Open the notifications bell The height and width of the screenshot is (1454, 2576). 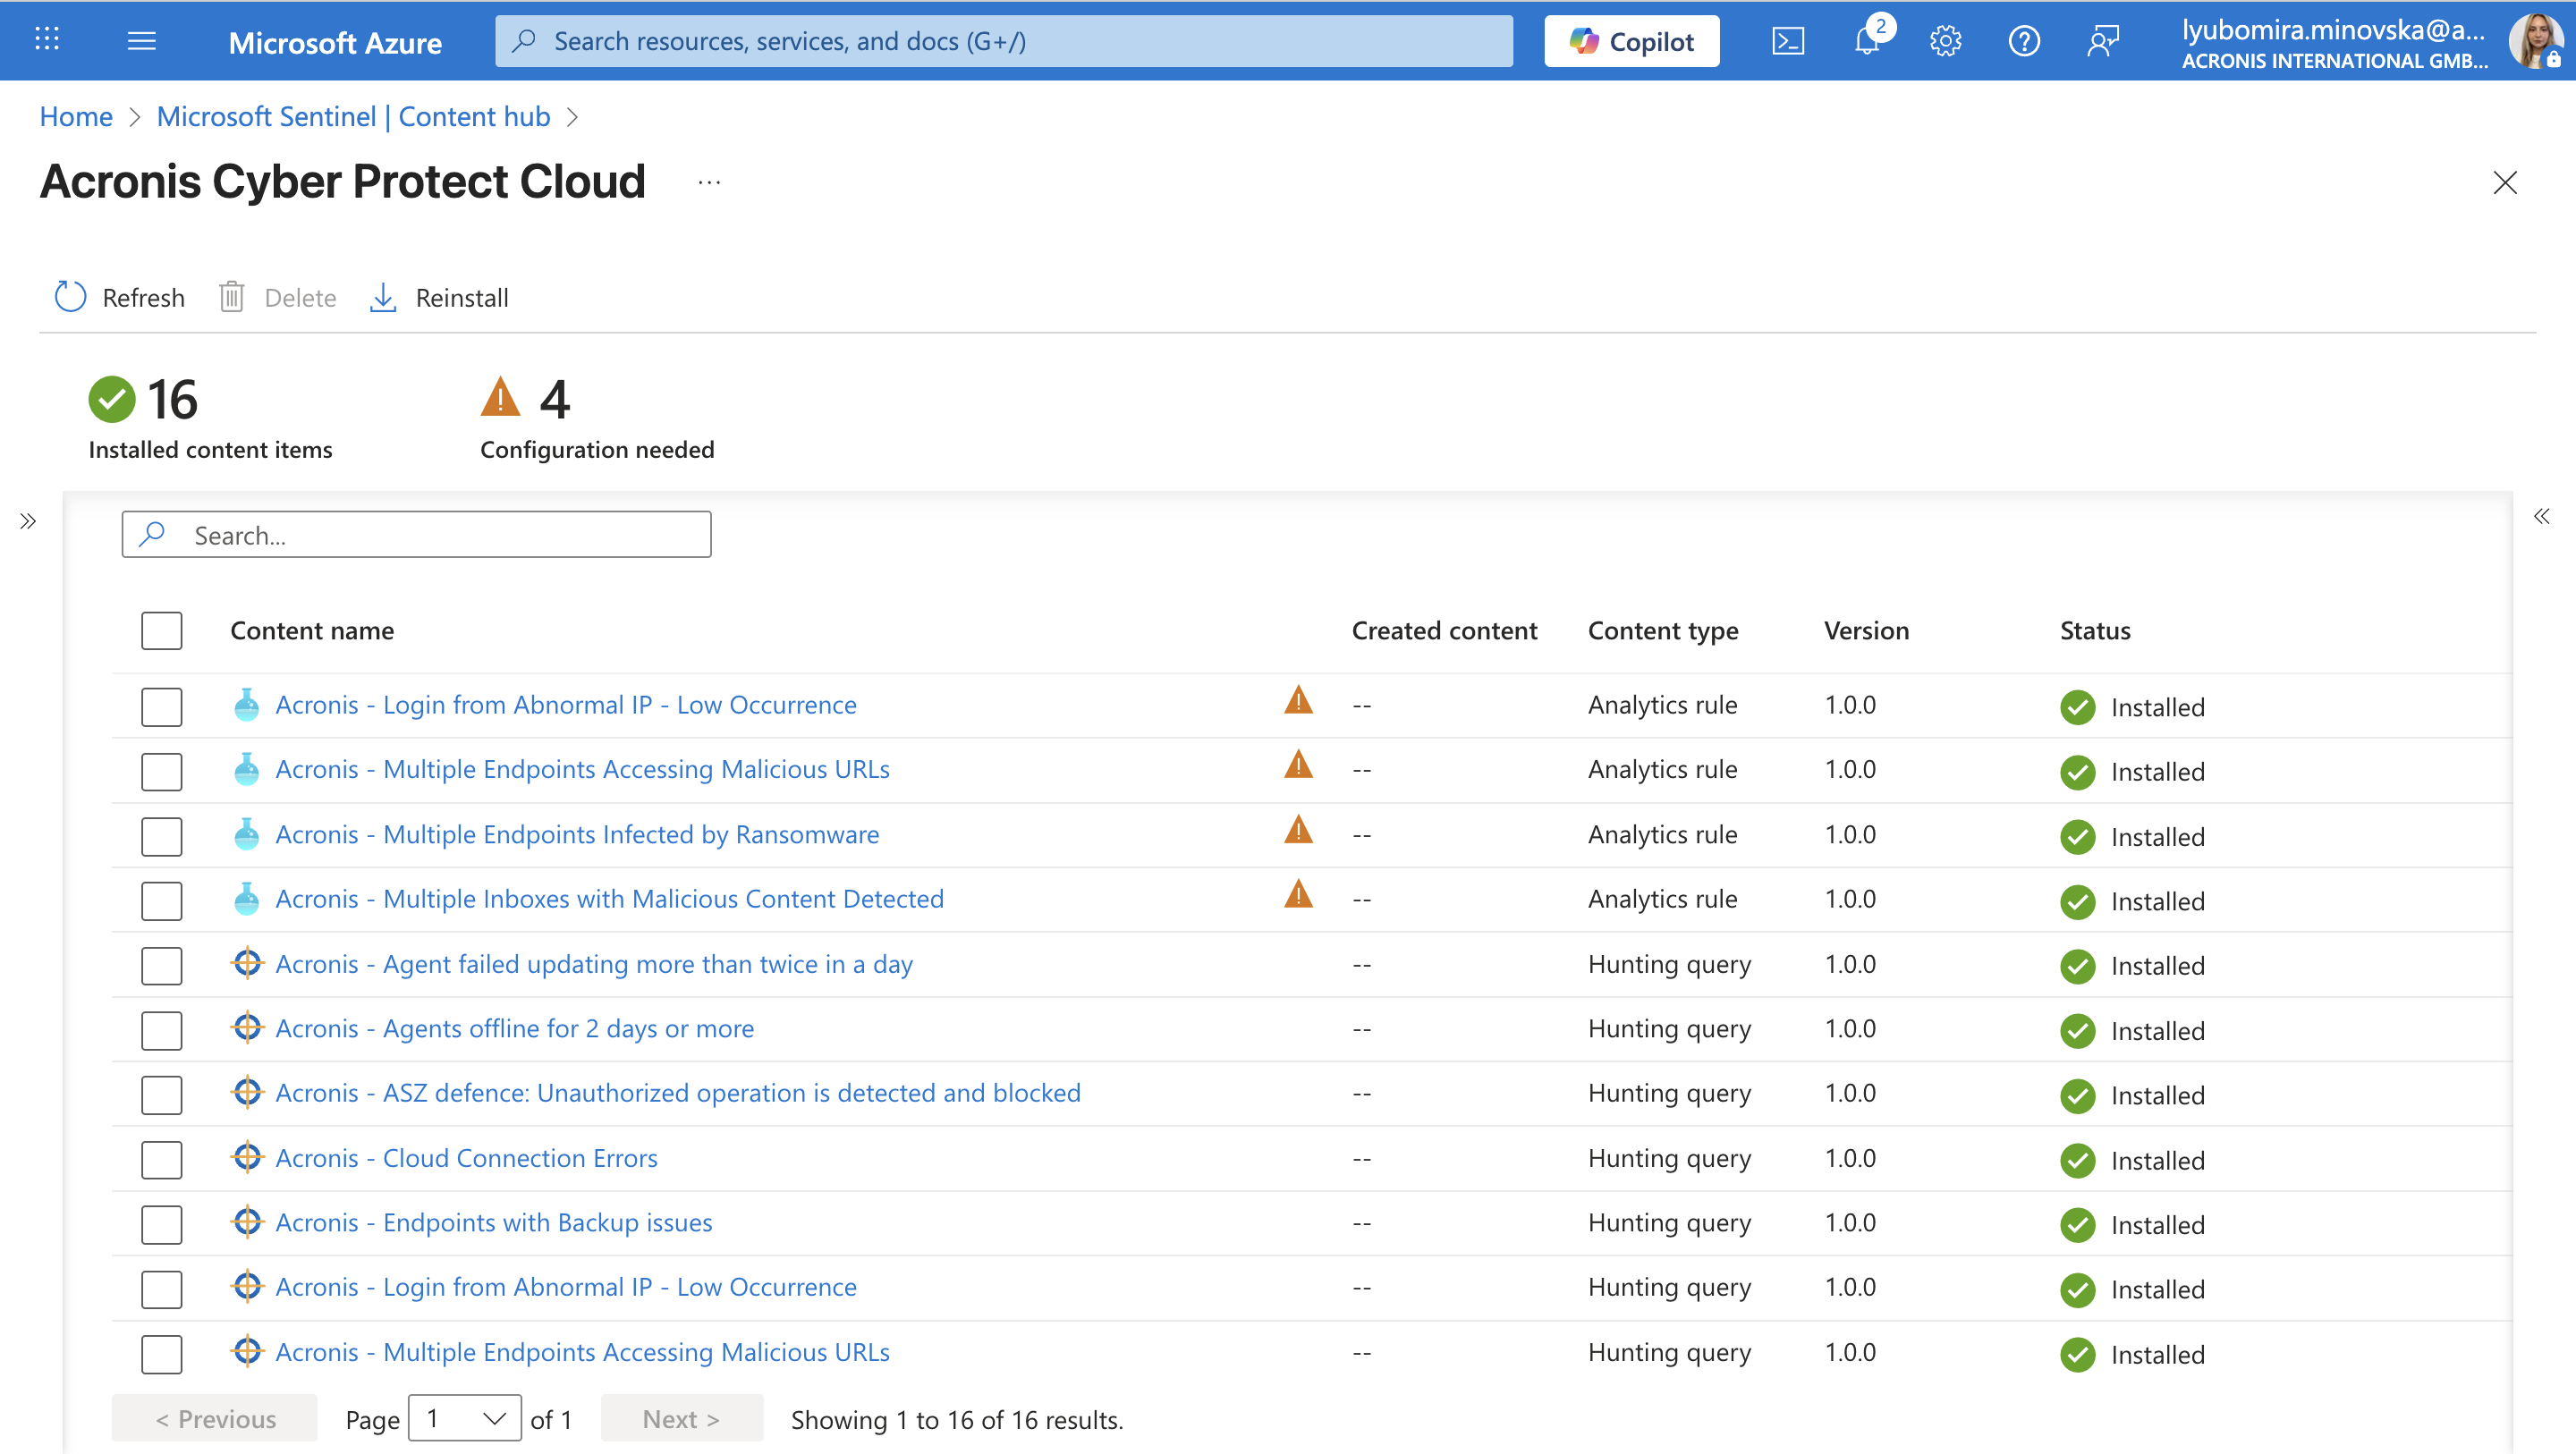point(1866,41)
